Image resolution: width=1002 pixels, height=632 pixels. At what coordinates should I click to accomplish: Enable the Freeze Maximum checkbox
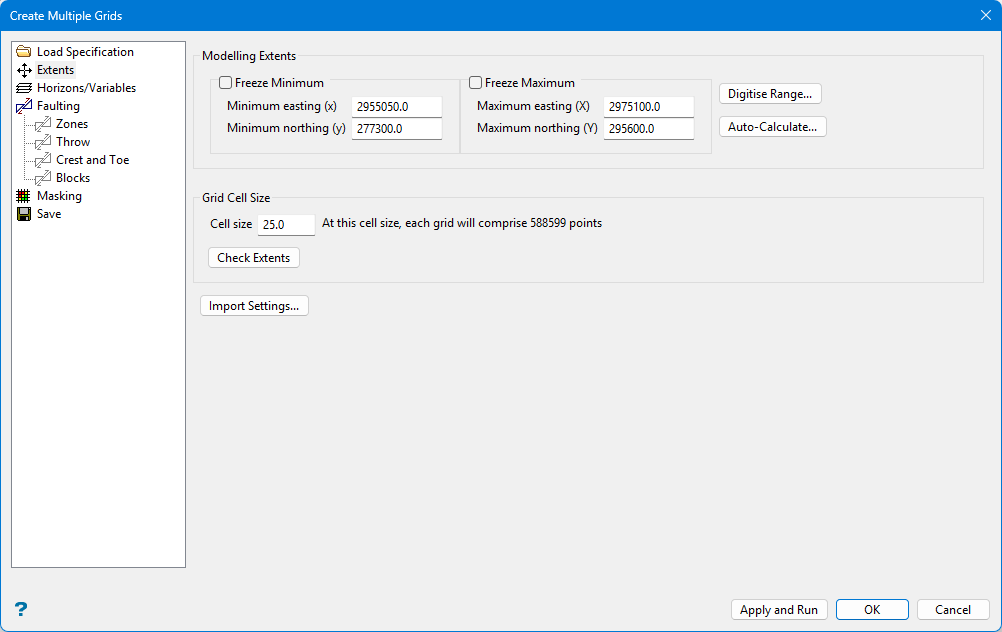476,83
